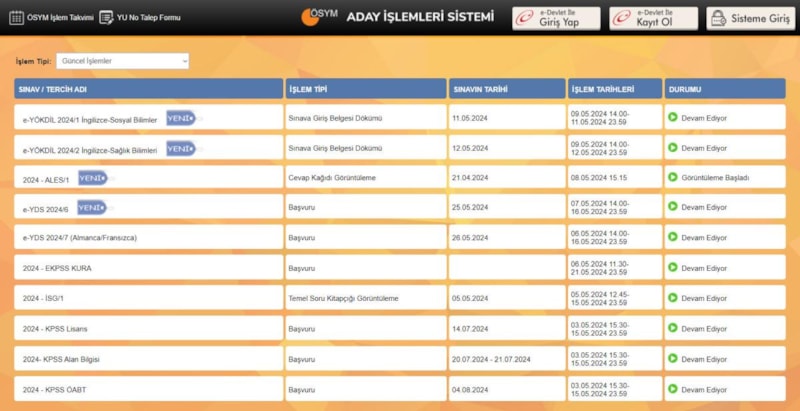Click the DURUMU column header
The height and width of the screenshot is (411, 800).
coord(724,89)
